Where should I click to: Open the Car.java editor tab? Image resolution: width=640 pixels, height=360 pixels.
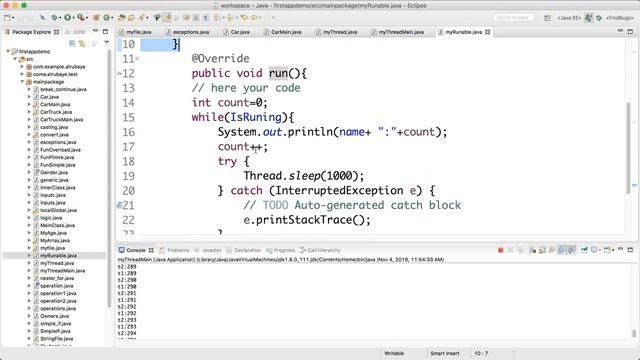click(237, 32)
